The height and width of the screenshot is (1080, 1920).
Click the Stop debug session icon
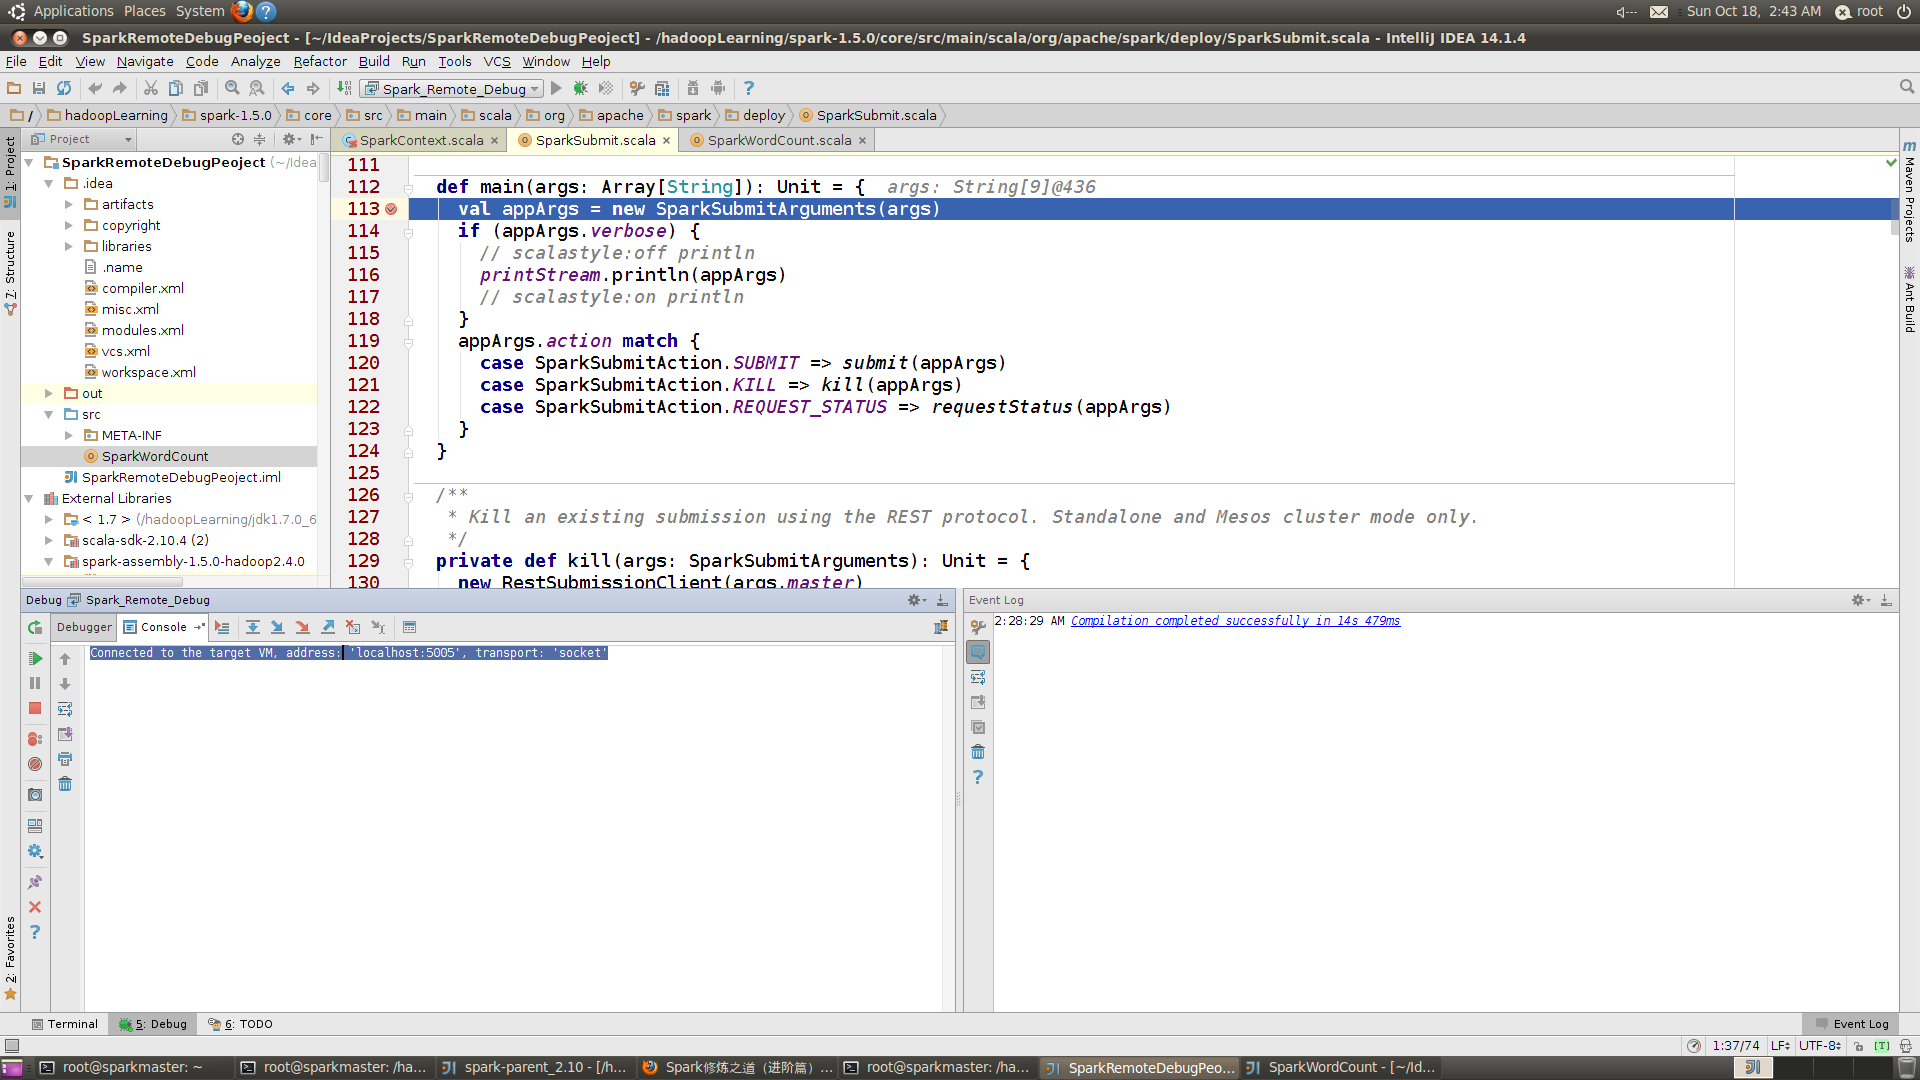34,708
